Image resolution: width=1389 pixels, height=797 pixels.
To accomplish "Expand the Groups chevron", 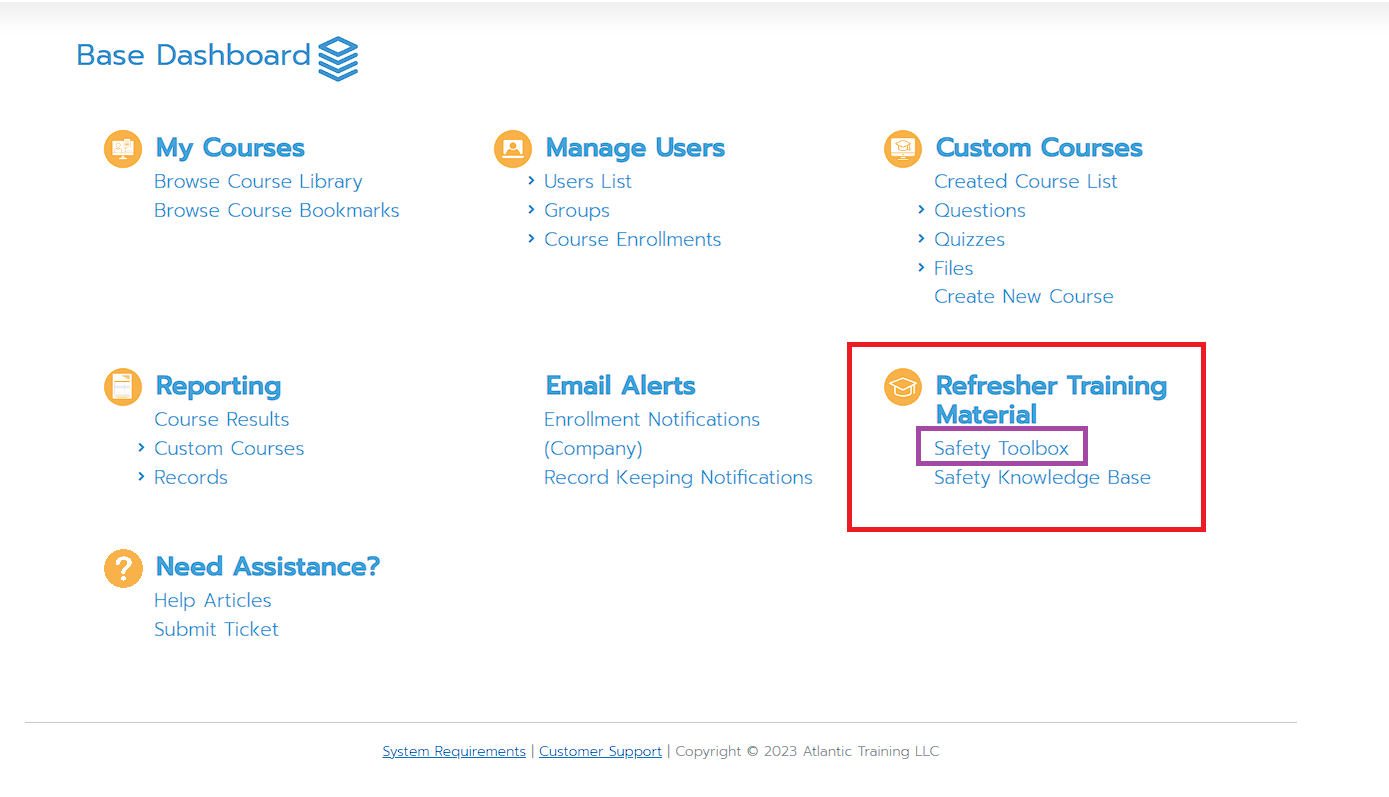I will tap(531, 210).
